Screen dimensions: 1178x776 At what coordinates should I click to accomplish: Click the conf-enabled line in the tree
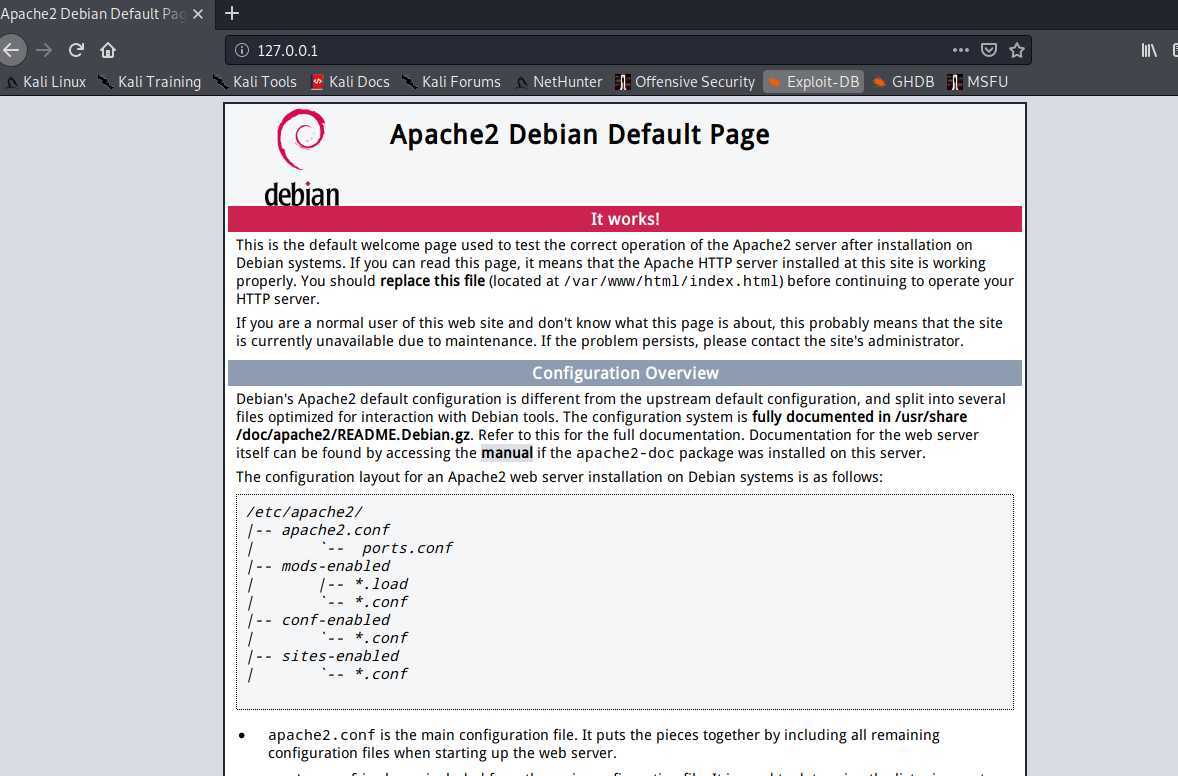(336, 620)
